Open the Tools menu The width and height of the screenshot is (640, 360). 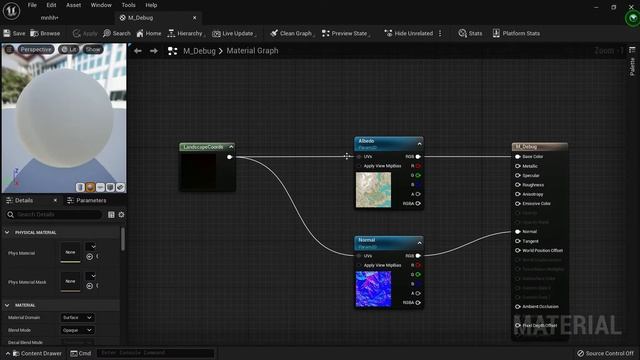click(129, 5)
